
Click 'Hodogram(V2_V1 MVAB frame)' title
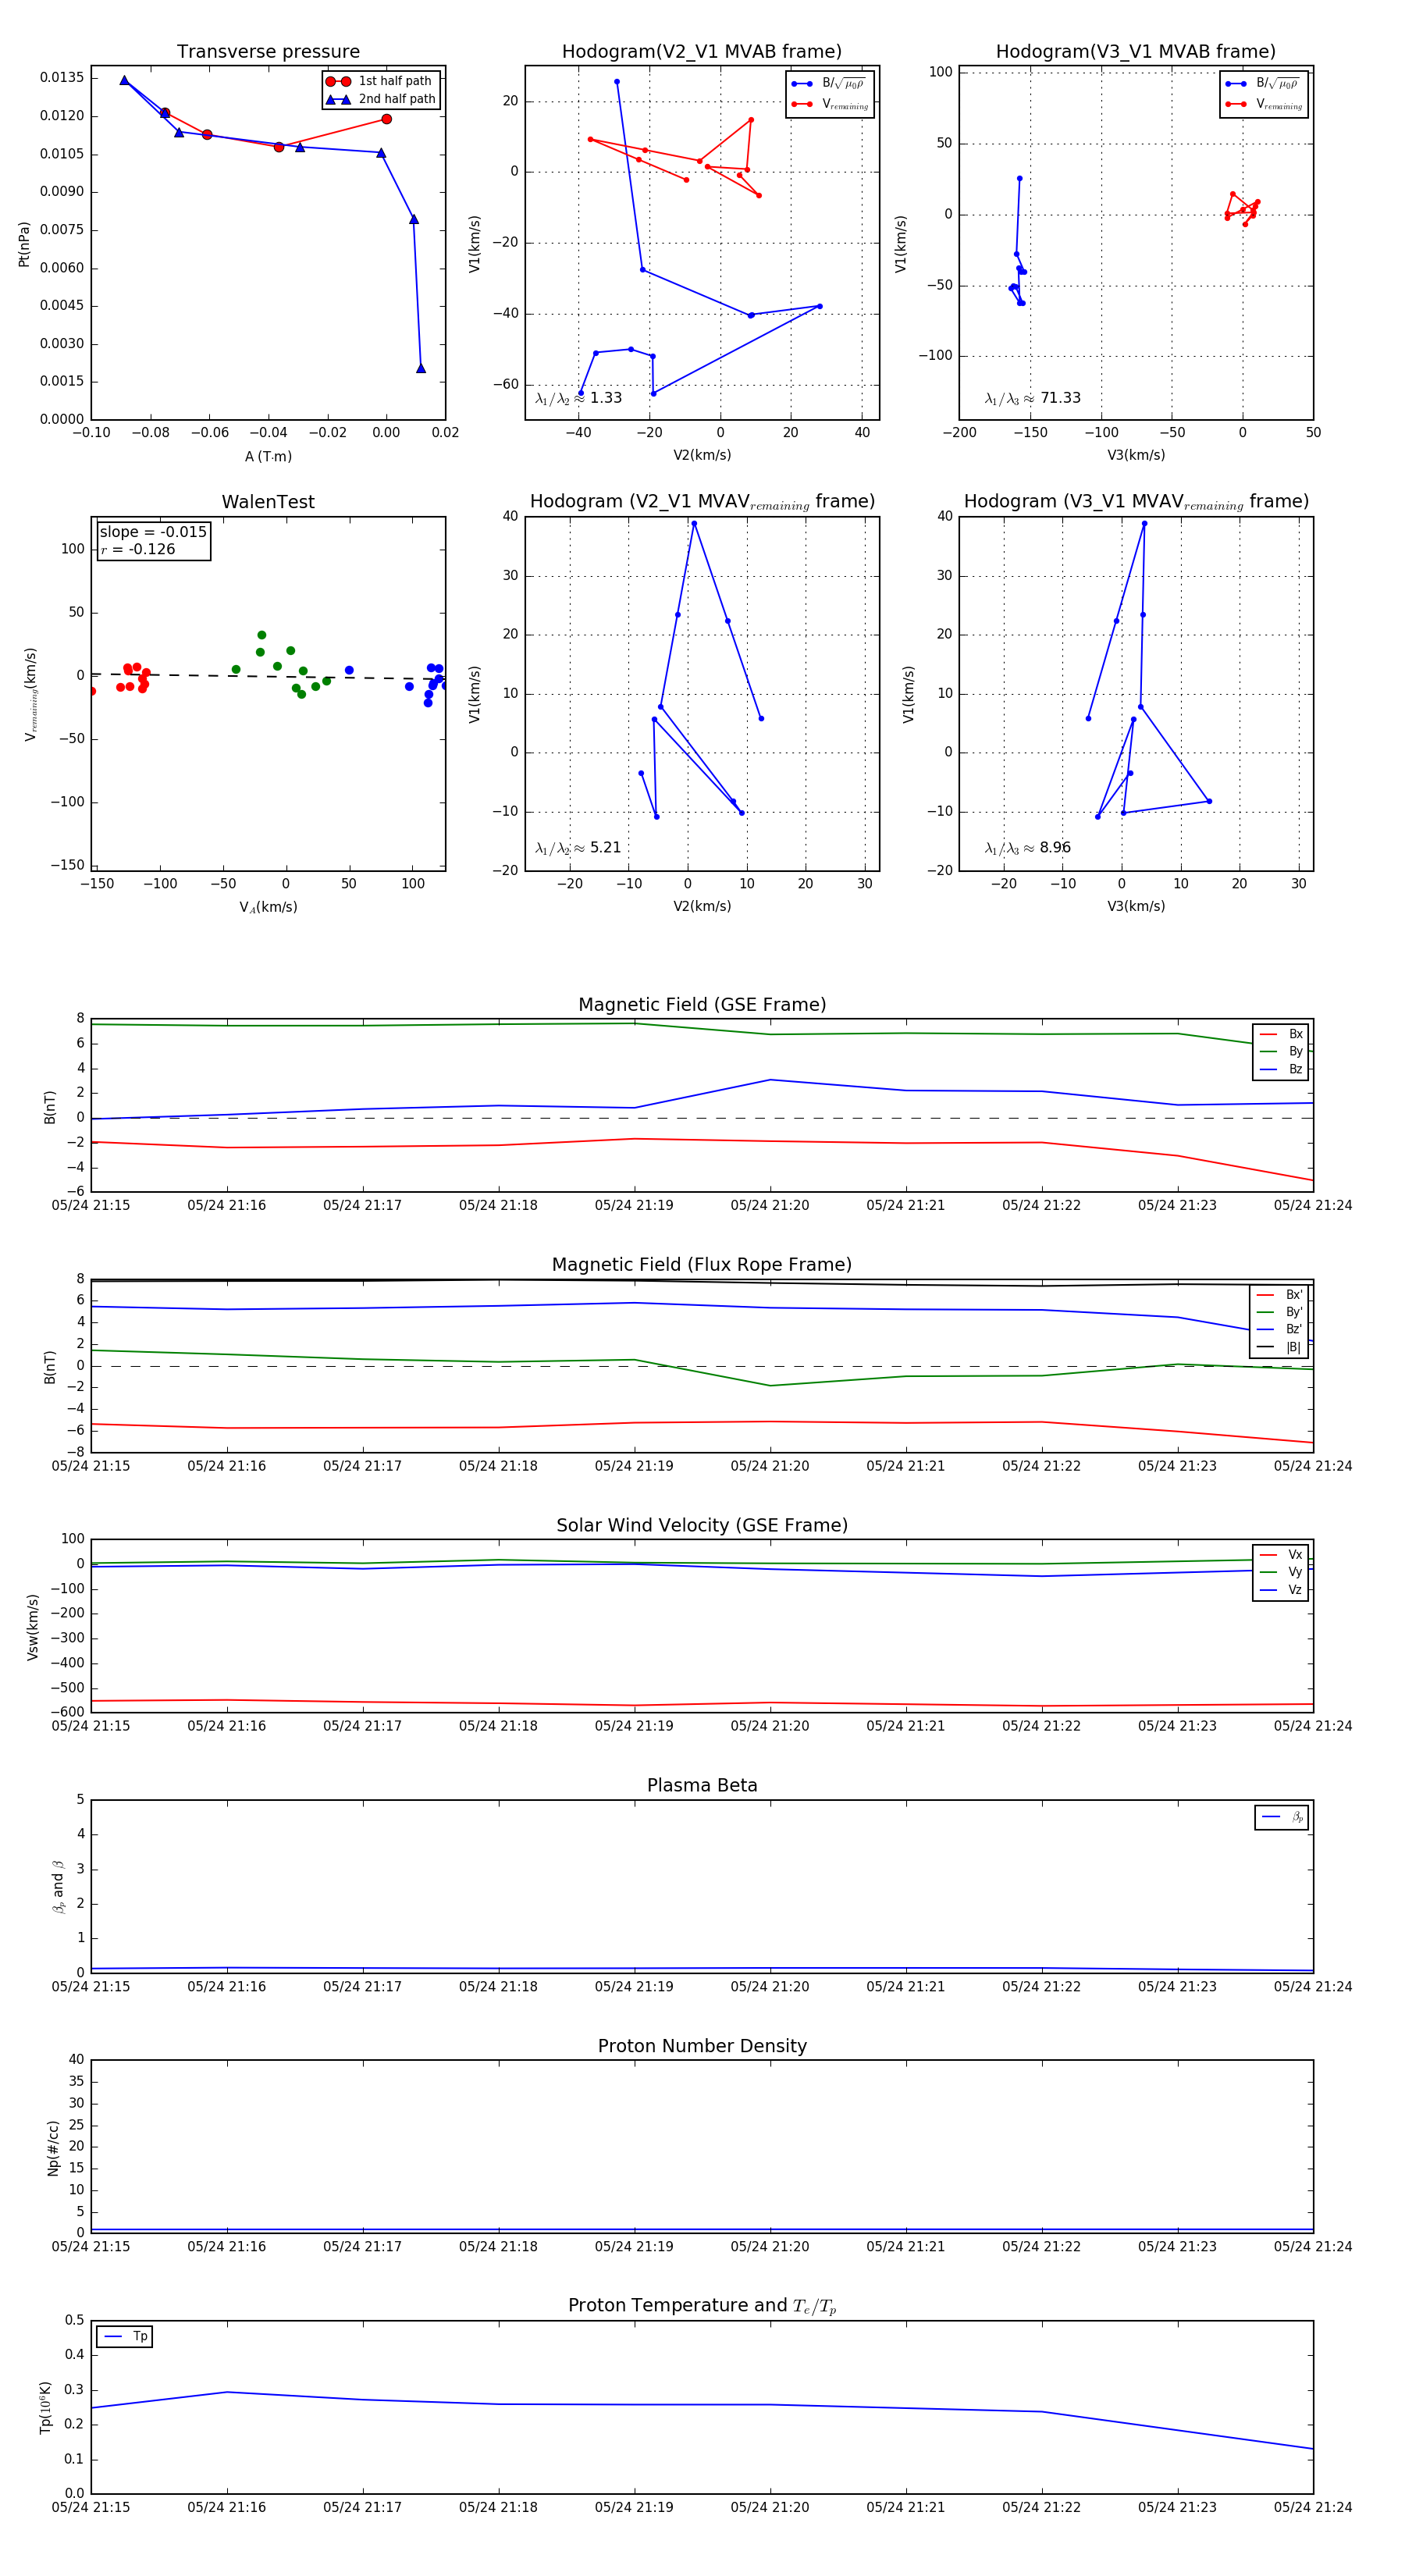[702, 52]
